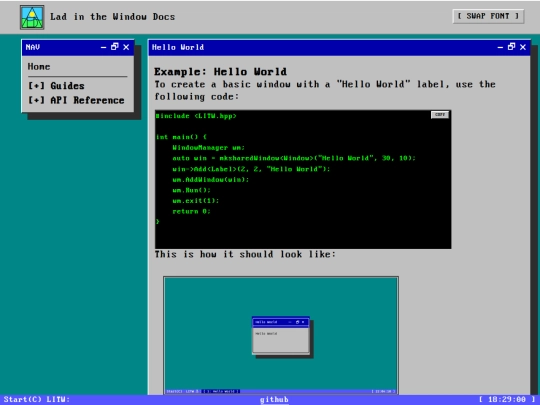The width and height of the screenshot is (540, 405).
Task: Copy the code block with the Copy button
Action: coord(440,115)
